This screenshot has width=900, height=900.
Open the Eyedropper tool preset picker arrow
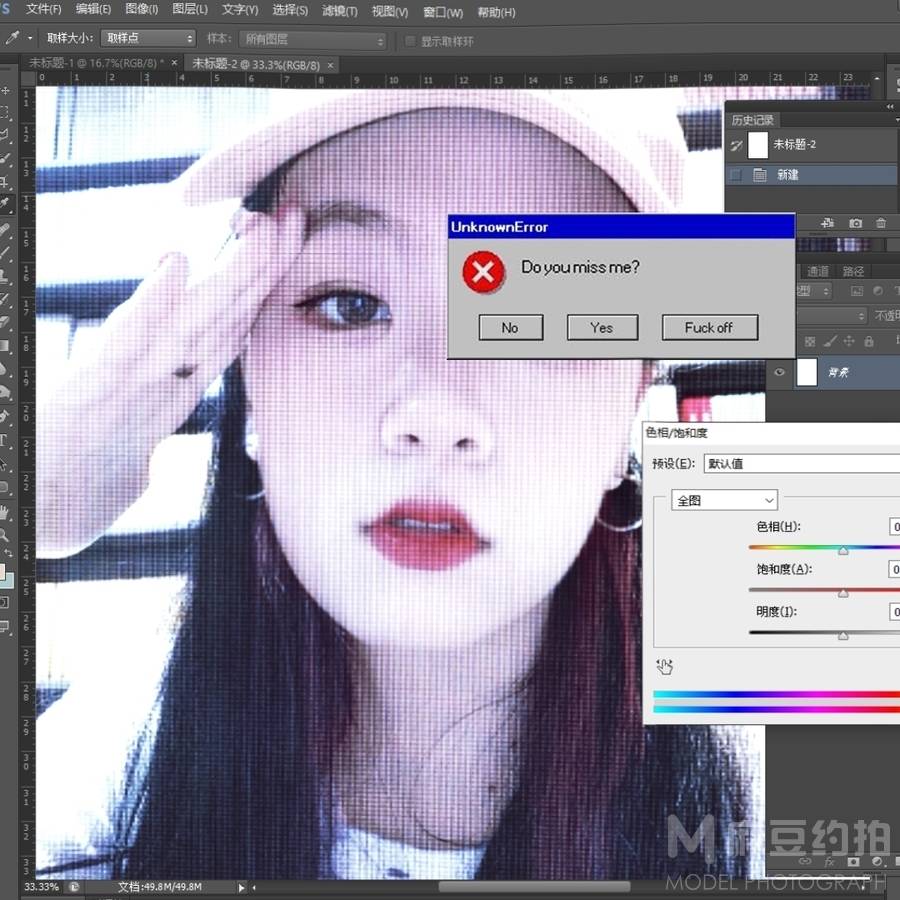[x=30, y=38]
